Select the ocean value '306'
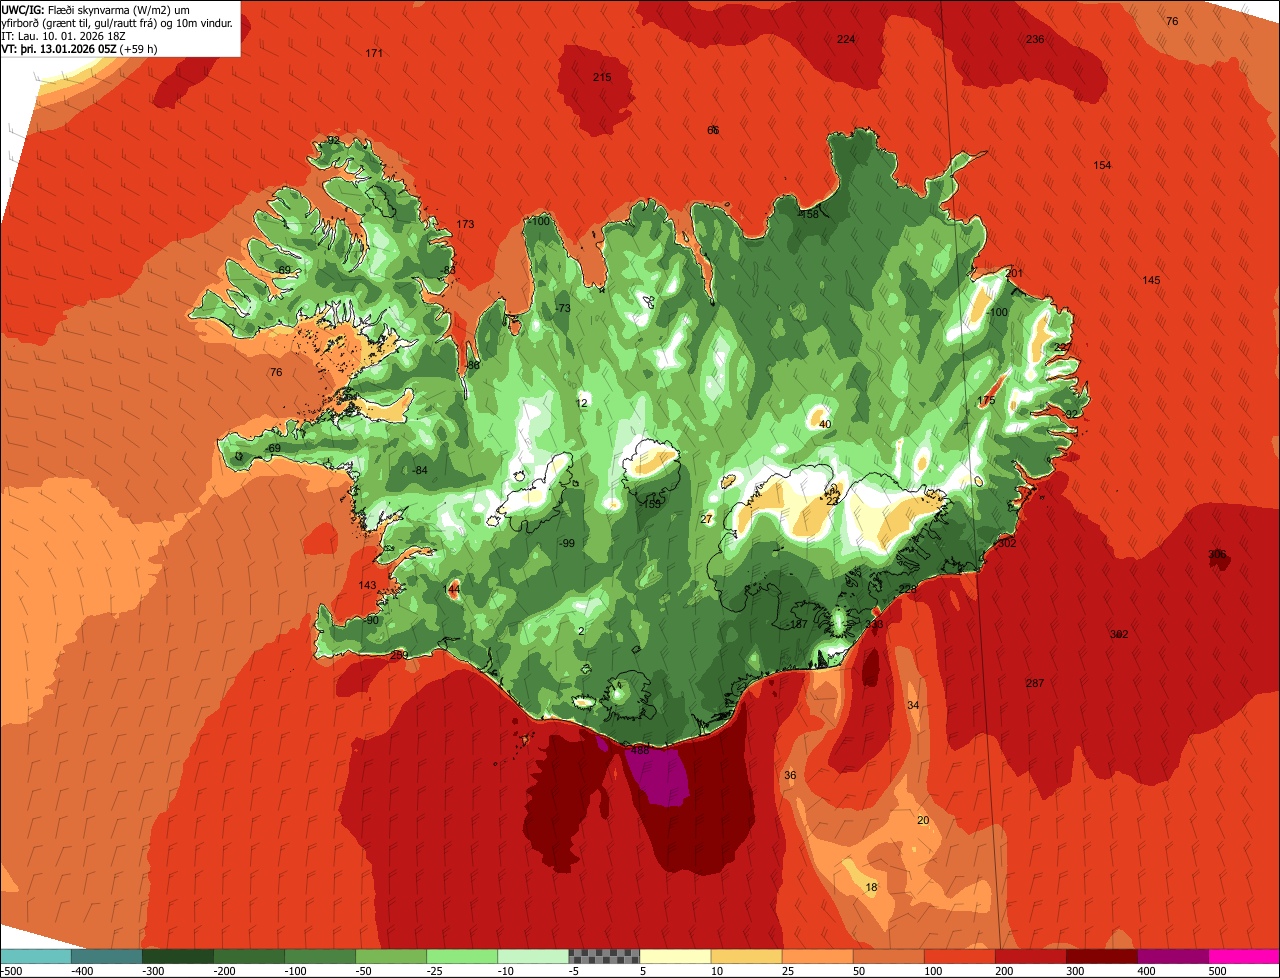The height and width of the screenshot is (978, 1280). click(x=1217, y=554)
